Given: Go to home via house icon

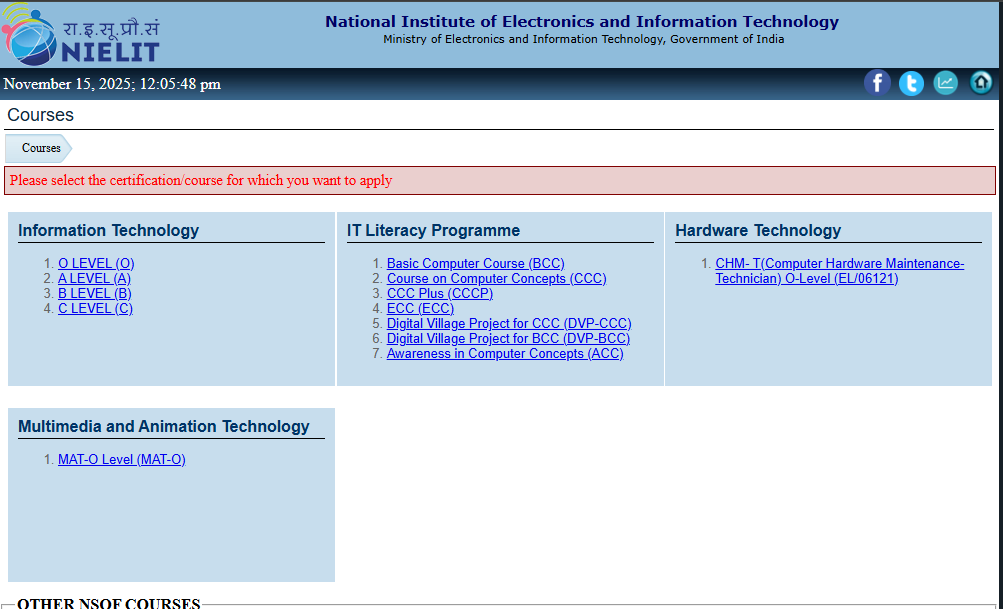Looking at the screenshot, I should click(981, 83).
